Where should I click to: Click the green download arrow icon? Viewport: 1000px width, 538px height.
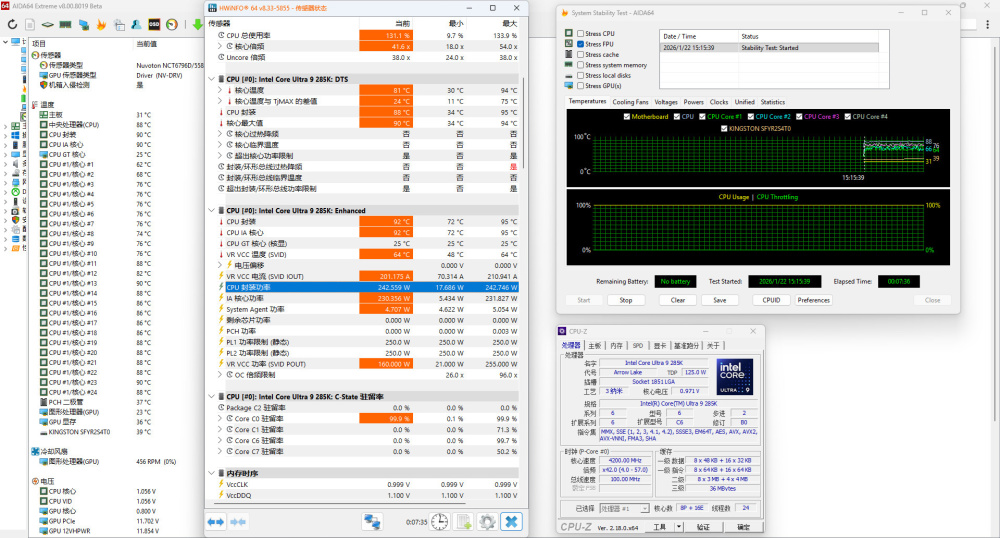(x=198, y=23)
